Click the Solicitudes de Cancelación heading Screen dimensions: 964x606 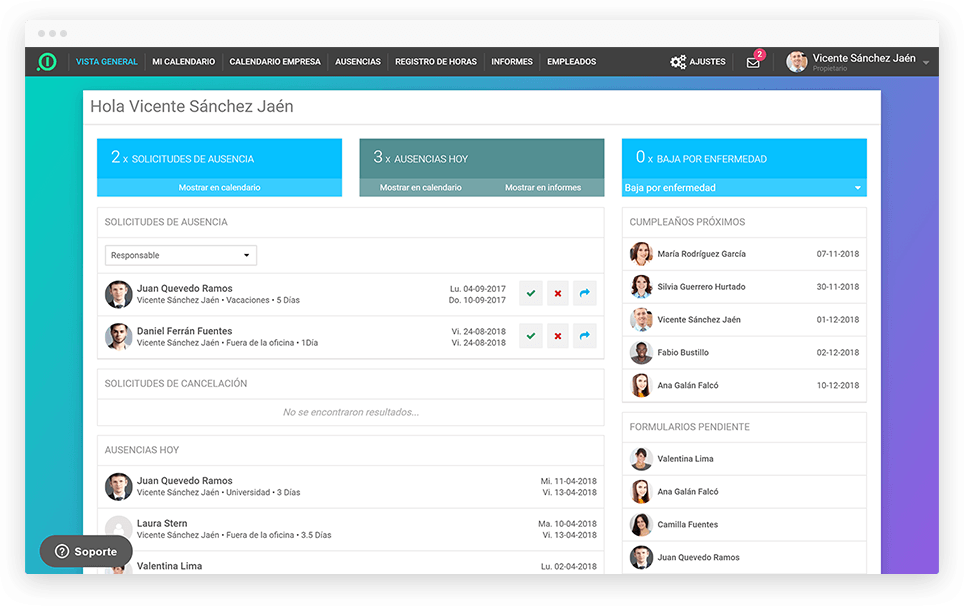tap(176, 384)
